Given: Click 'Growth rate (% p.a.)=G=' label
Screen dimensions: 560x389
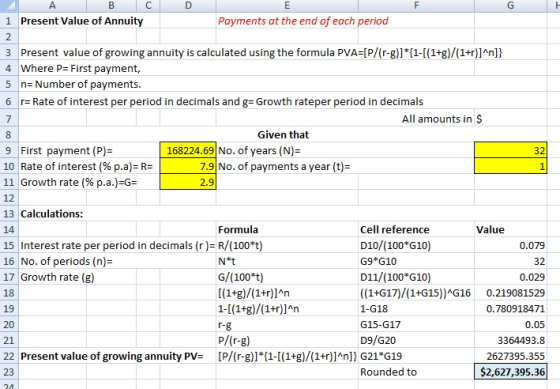Looking at the screenshot, I should point(79,182).
